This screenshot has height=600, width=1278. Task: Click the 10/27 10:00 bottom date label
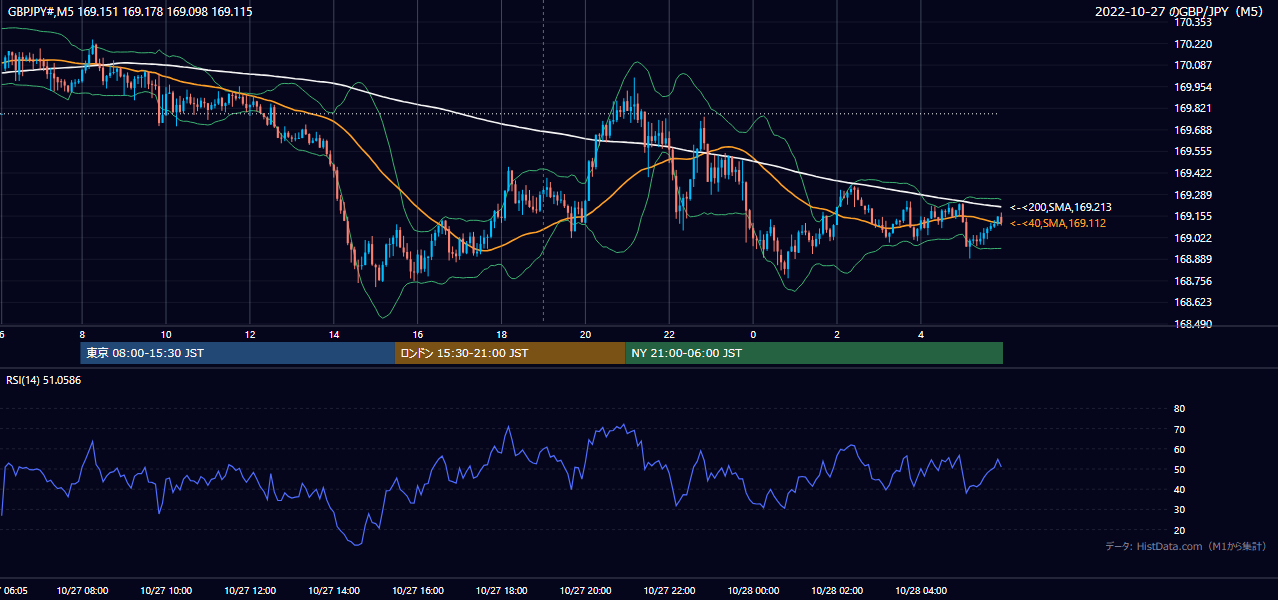coord(167,590)
